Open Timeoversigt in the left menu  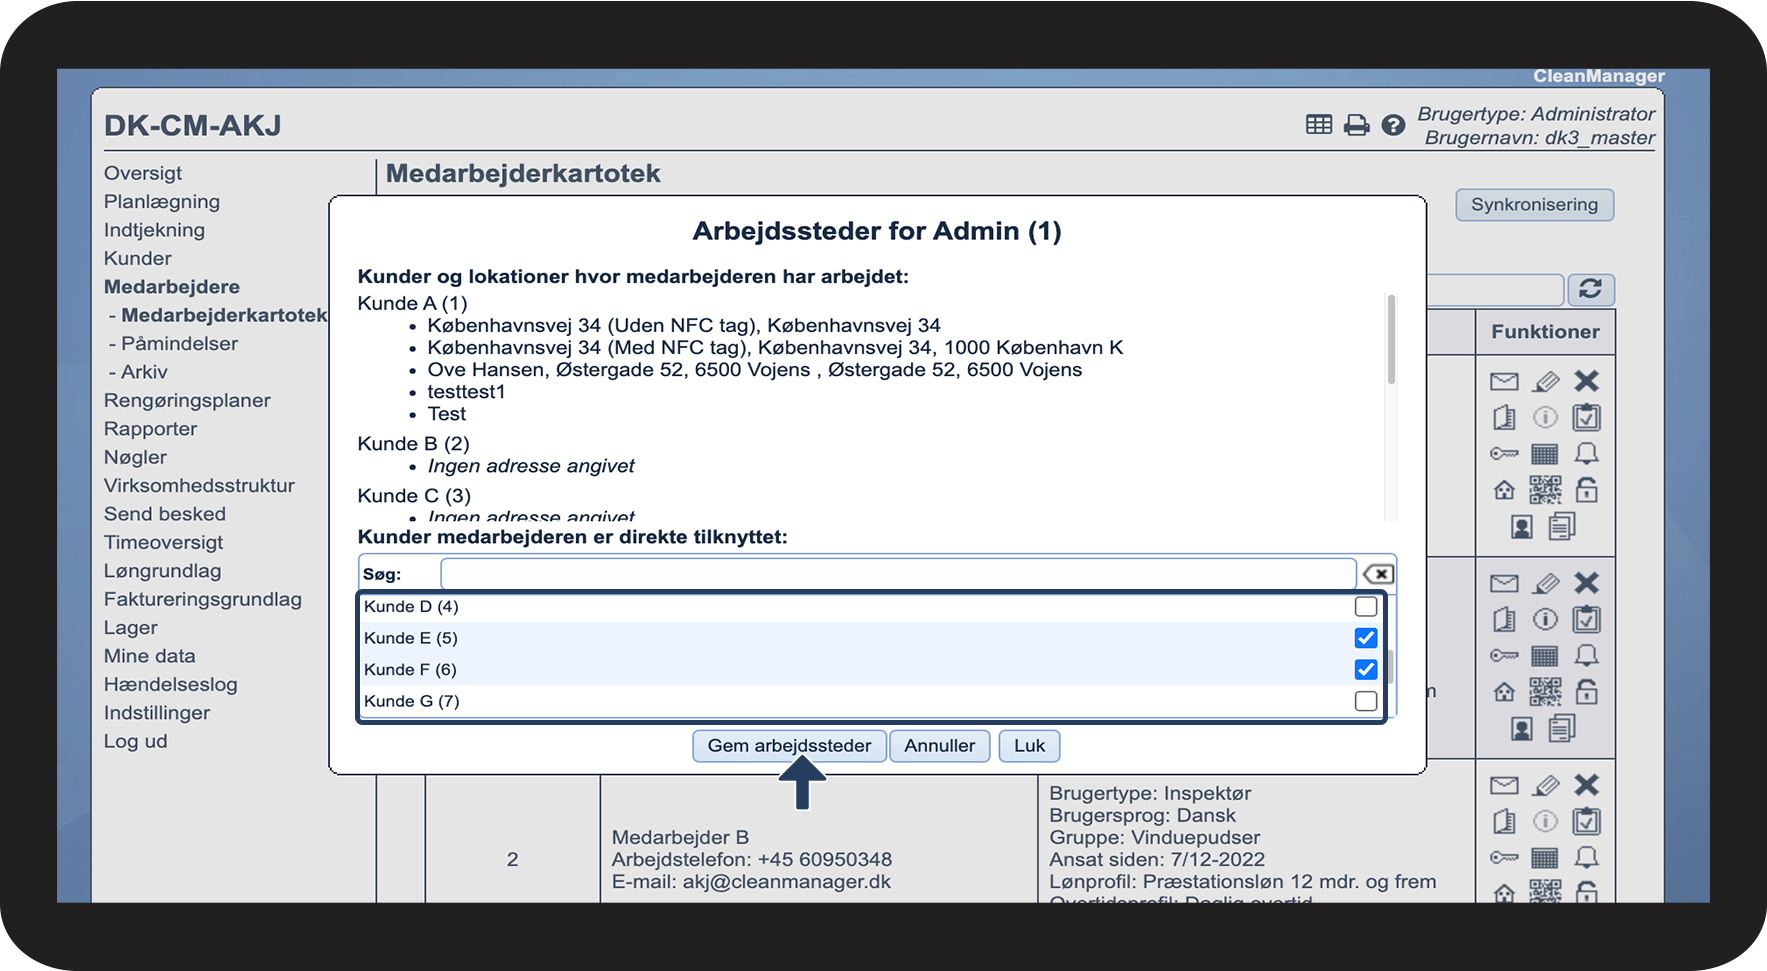164,542
